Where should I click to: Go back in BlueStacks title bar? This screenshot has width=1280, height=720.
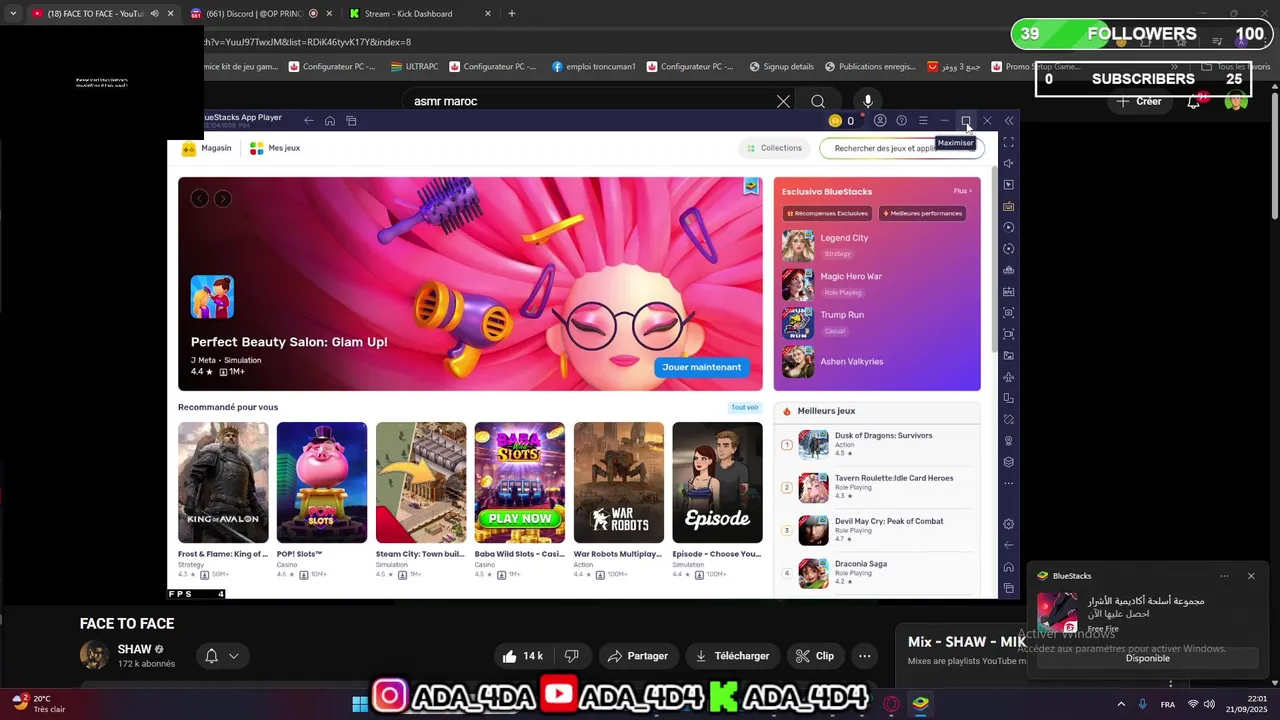(308, 121)
